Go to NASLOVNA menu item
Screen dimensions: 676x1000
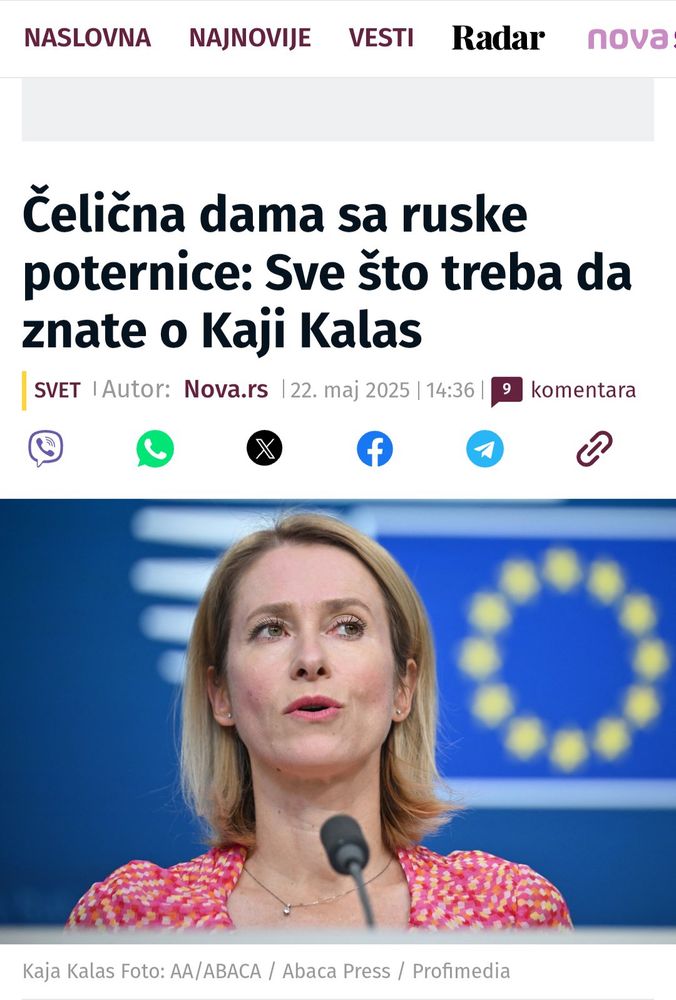[x=87, y=38]
